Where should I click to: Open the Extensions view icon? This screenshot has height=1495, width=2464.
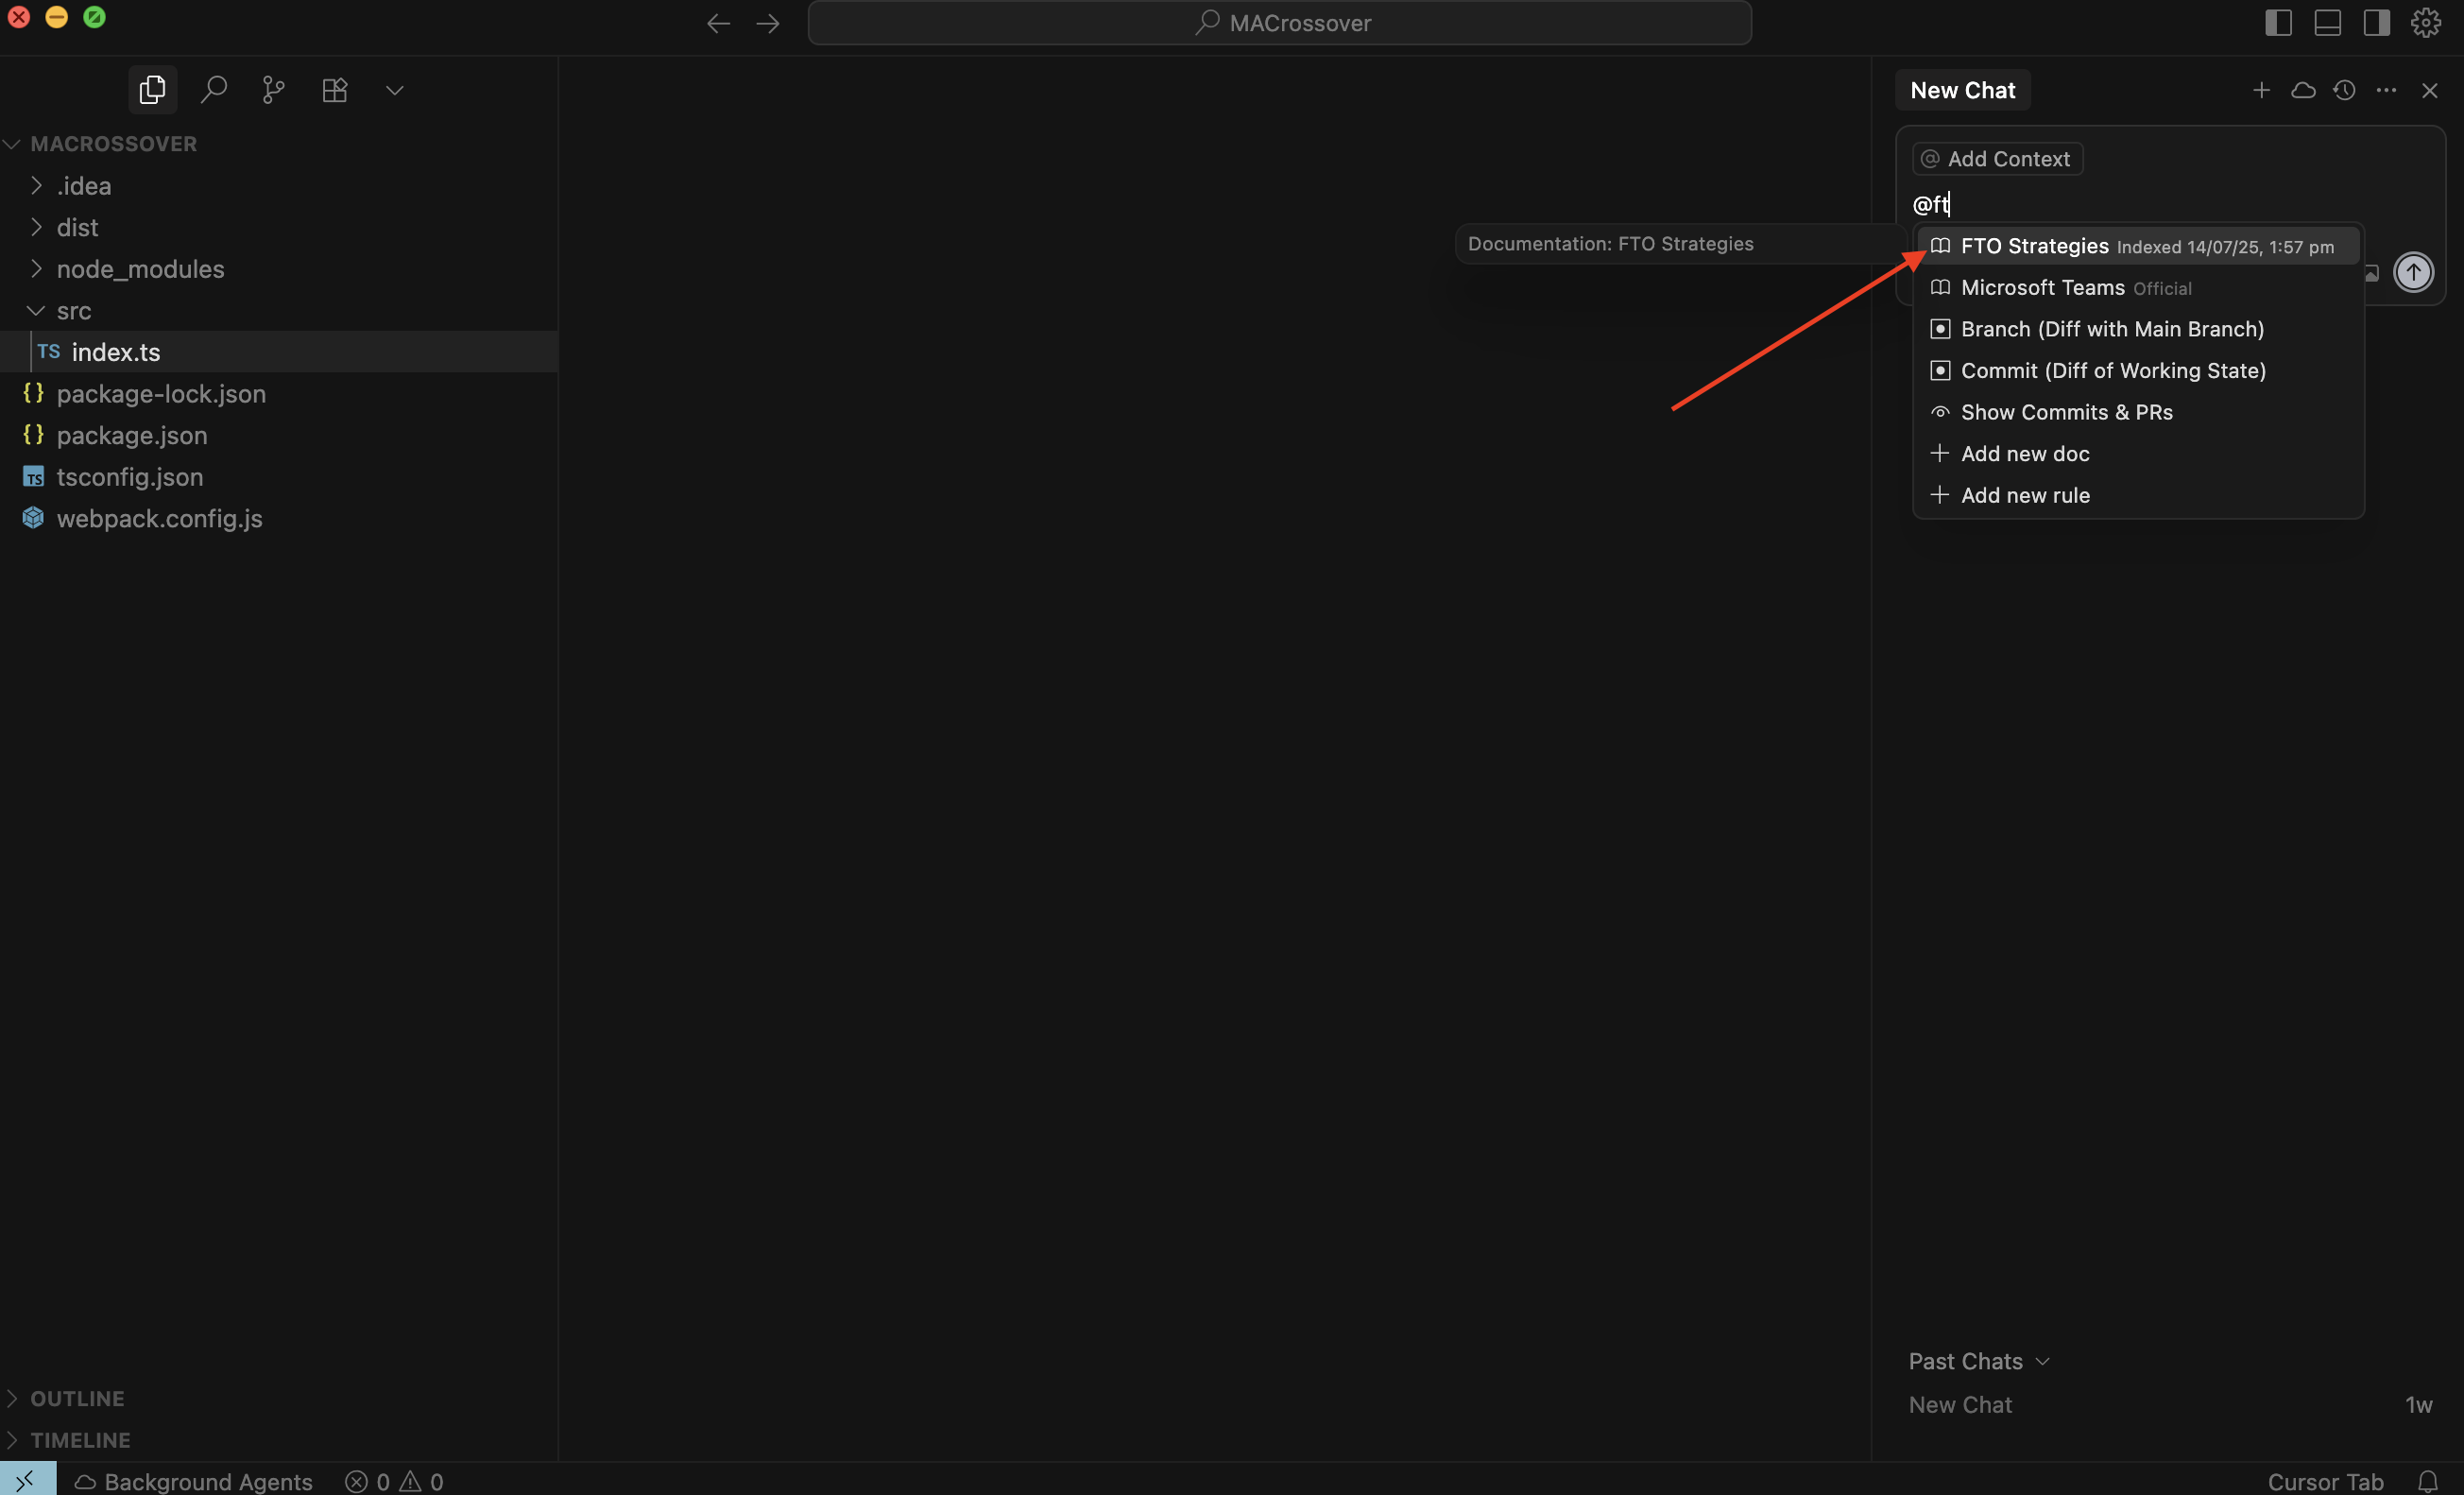point(334,90)
